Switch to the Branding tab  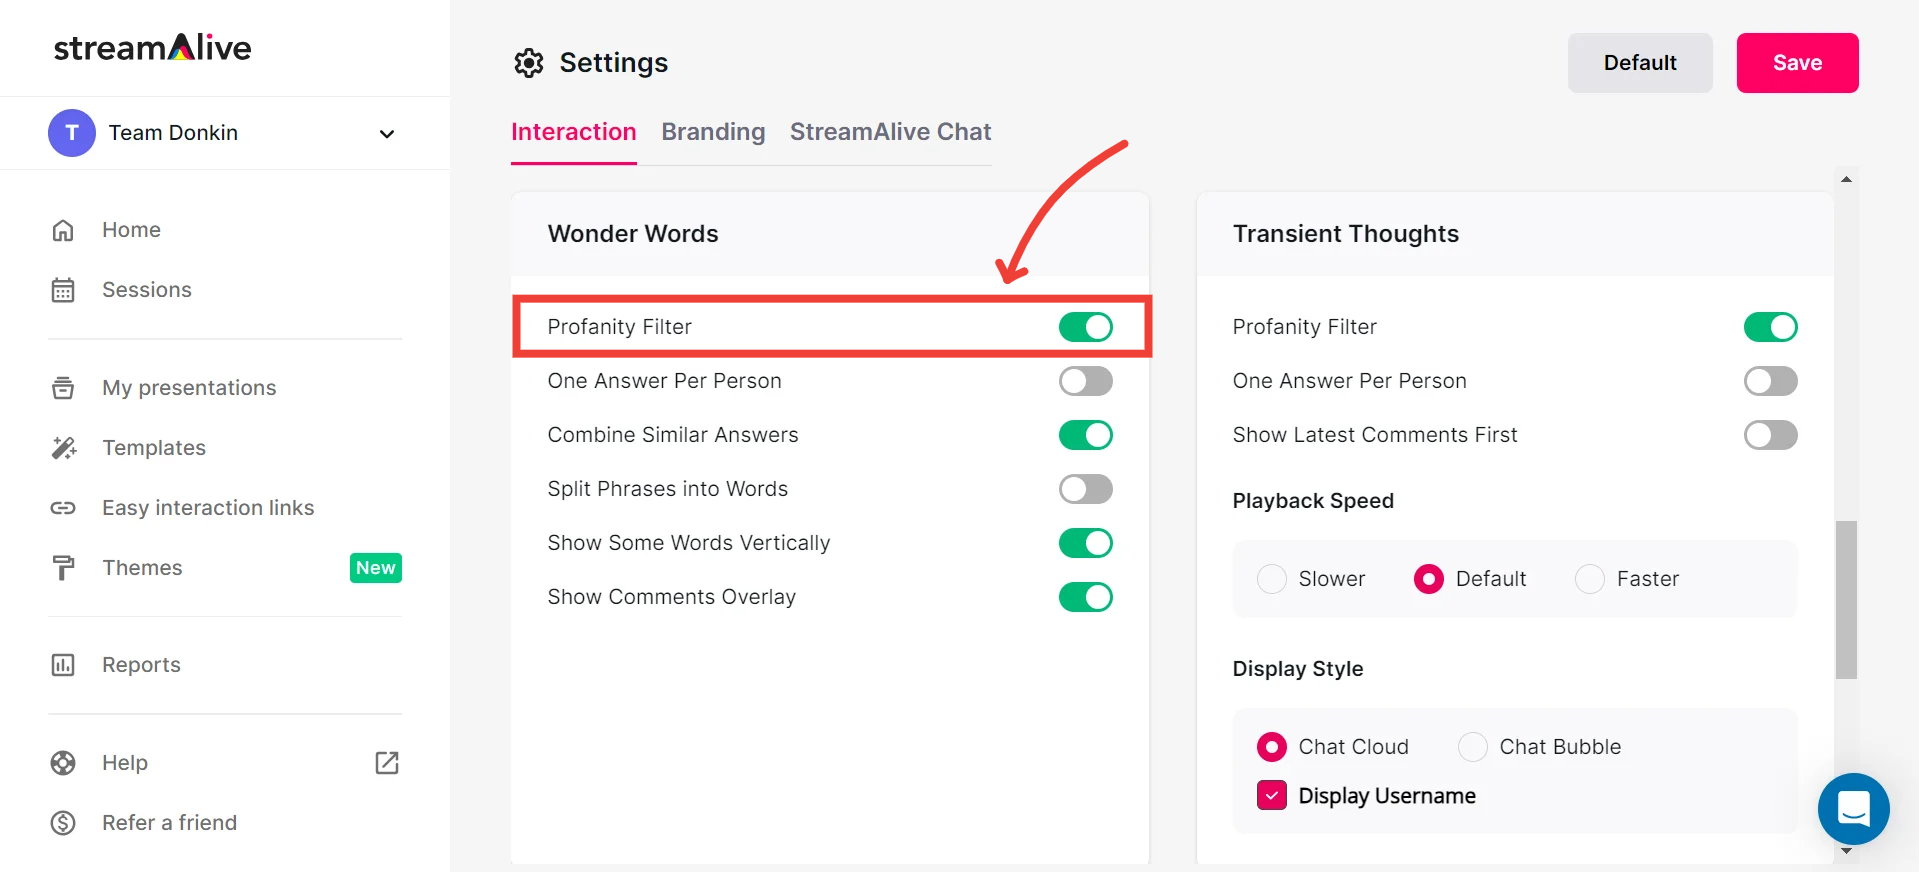(x=713, y=132)
